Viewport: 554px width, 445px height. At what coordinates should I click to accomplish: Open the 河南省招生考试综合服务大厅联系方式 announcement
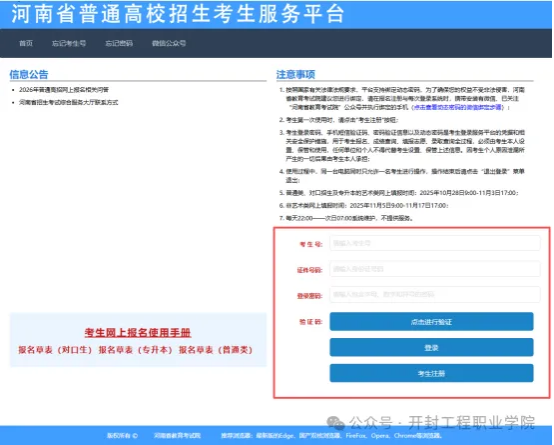click(x=69, y=103)
